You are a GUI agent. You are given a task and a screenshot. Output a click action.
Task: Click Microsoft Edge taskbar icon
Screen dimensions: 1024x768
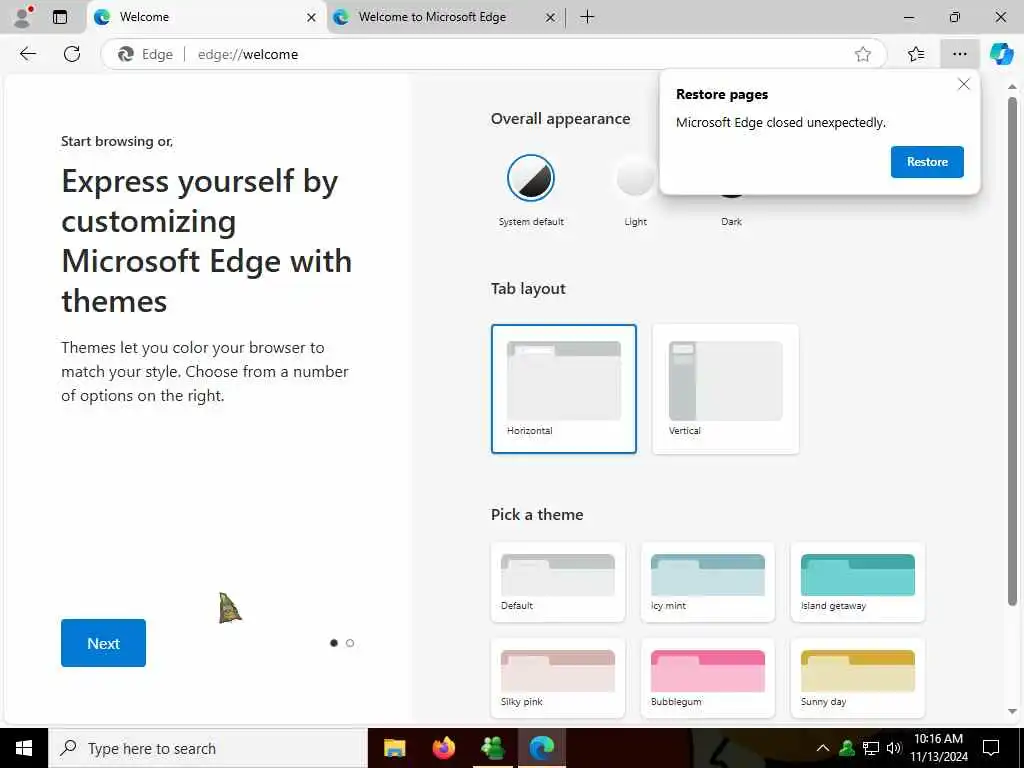541,748
